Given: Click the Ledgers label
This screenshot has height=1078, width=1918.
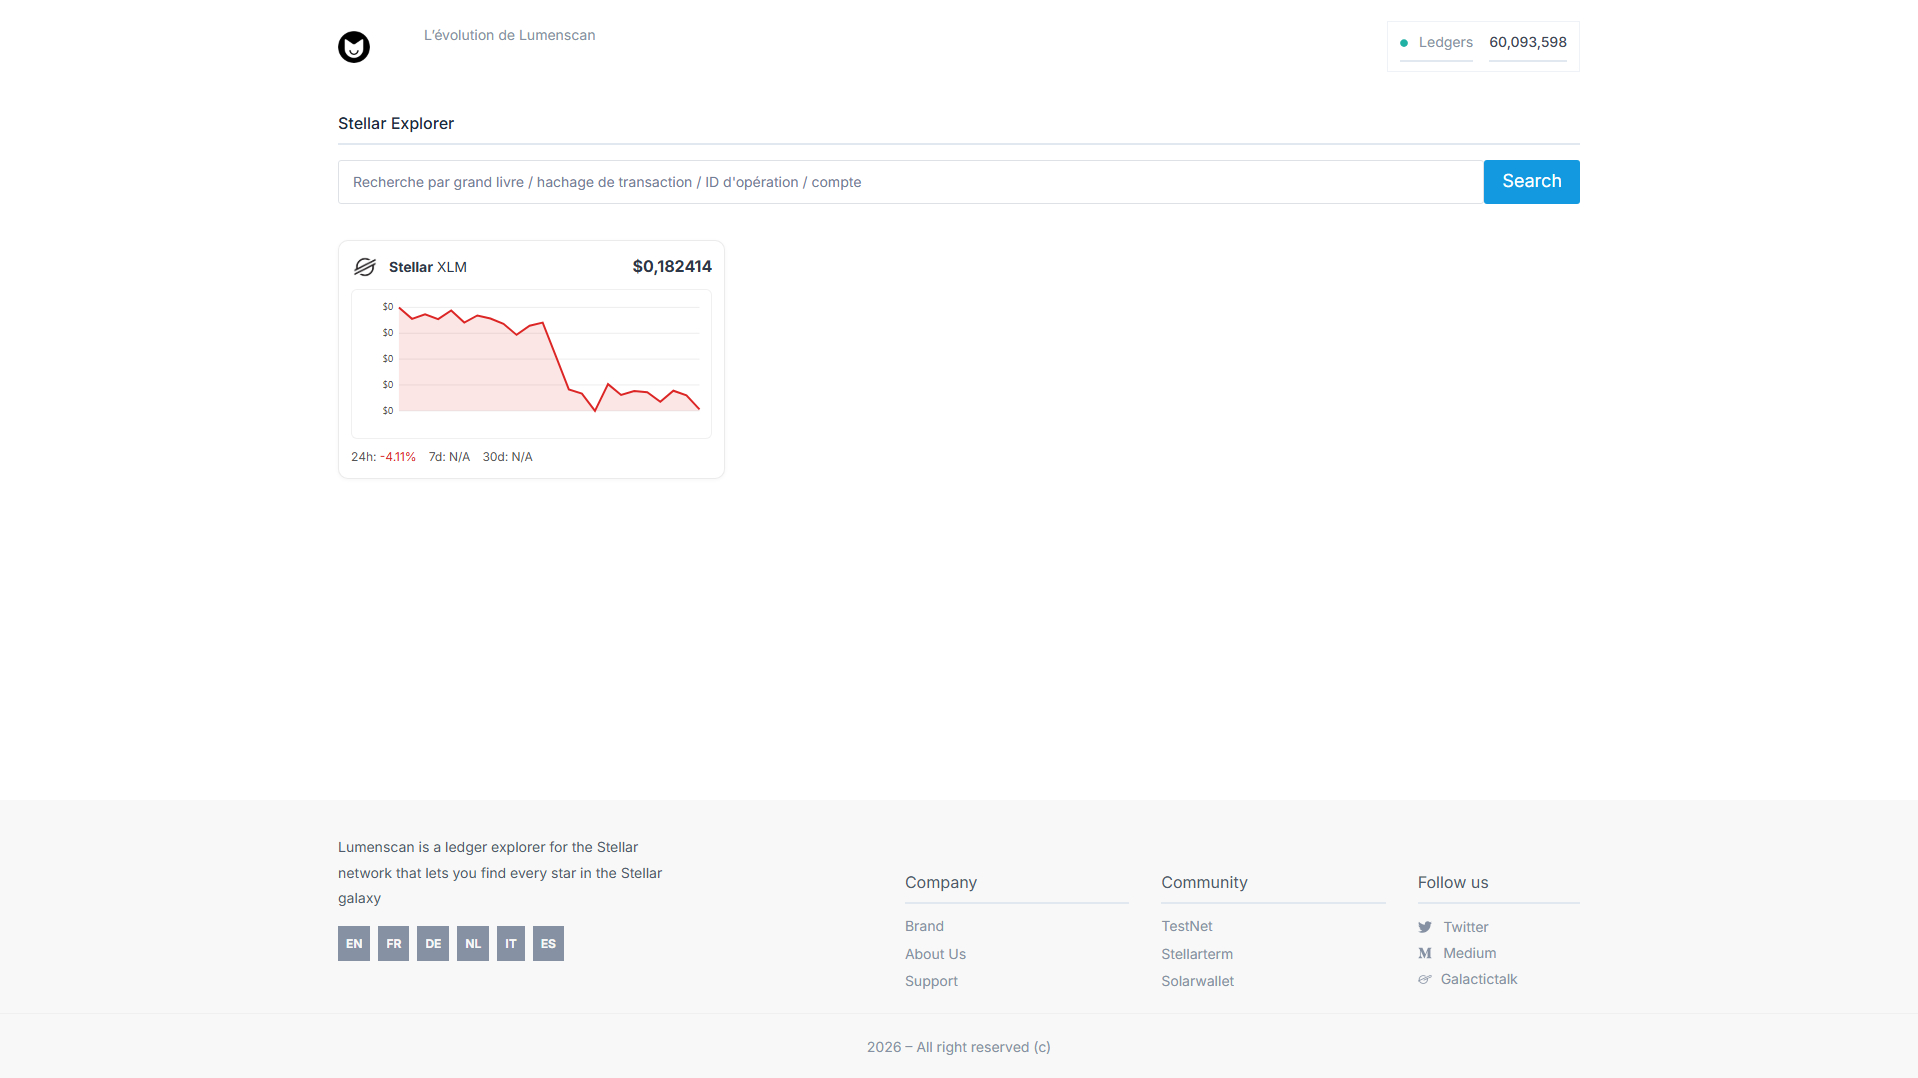Looking at the screenshot, I should tap(1446, 42).
